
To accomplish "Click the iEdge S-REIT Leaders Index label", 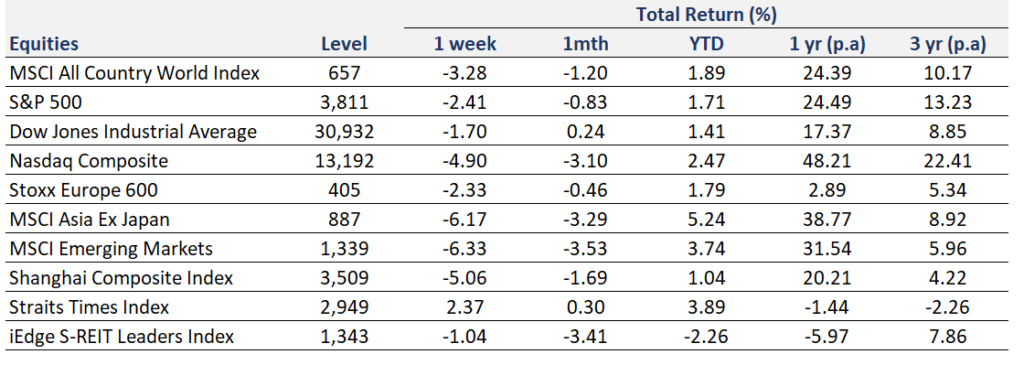I will click(x=121, y=336).
